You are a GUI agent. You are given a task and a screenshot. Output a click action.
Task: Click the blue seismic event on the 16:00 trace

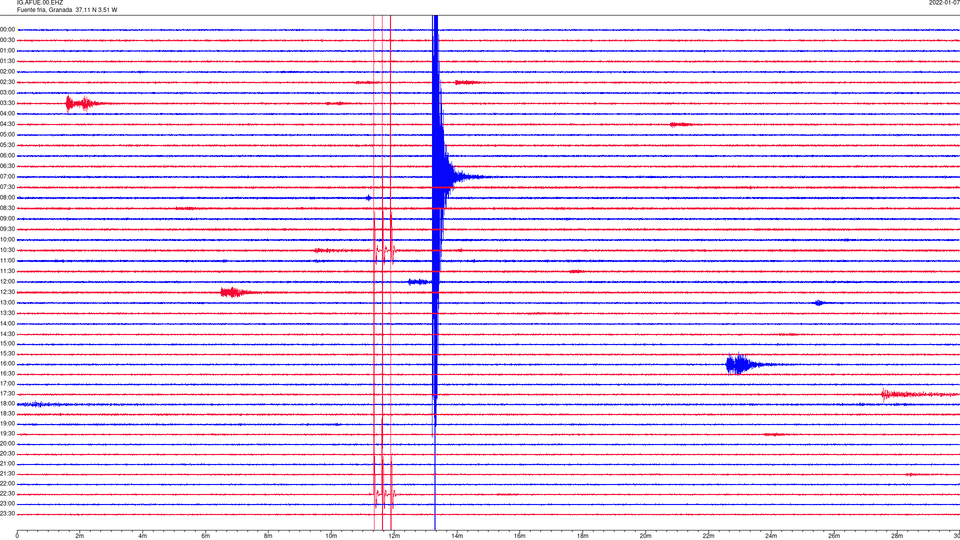tap(748, 364)
